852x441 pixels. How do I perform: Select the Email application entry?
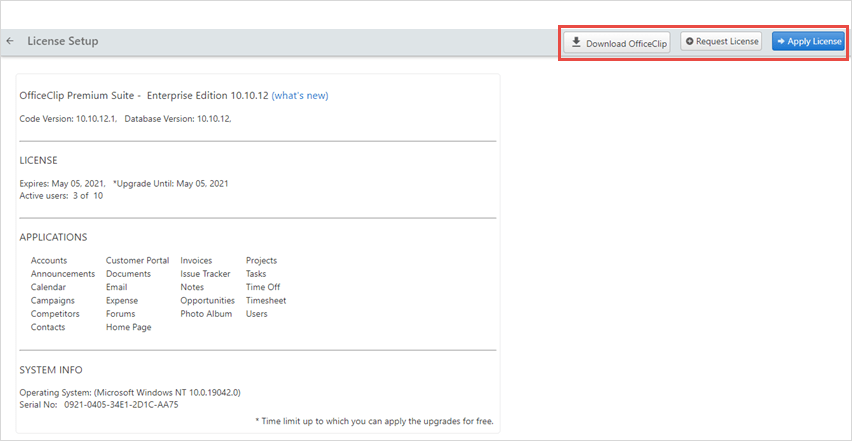point(116,287)
